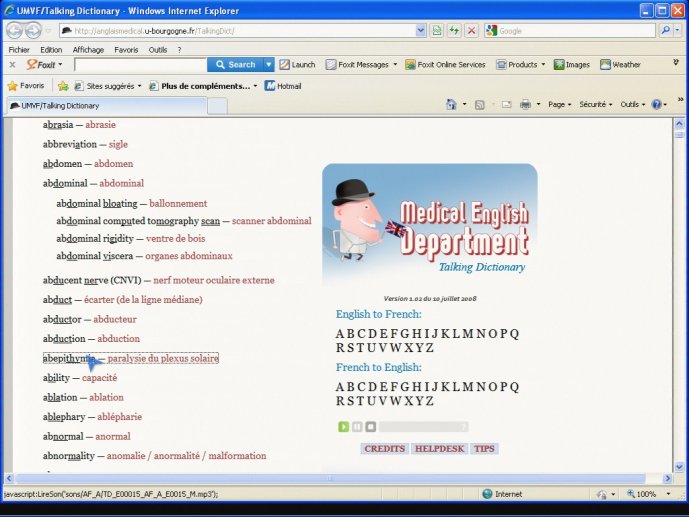Click the Print icon in the command bar
The image size is (689, 517).
point(525,105)
